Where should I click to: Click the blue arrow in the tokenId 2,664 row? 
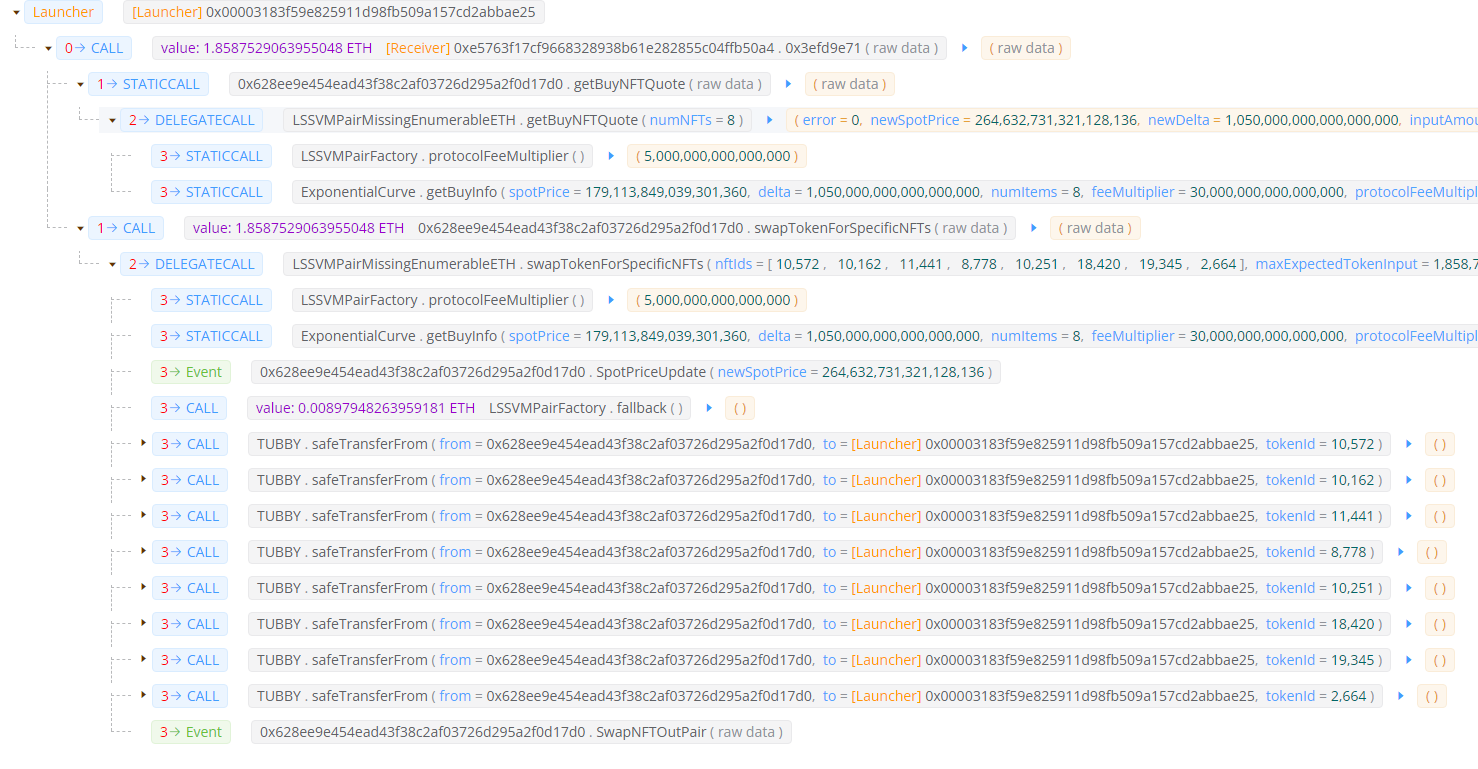1400,696
